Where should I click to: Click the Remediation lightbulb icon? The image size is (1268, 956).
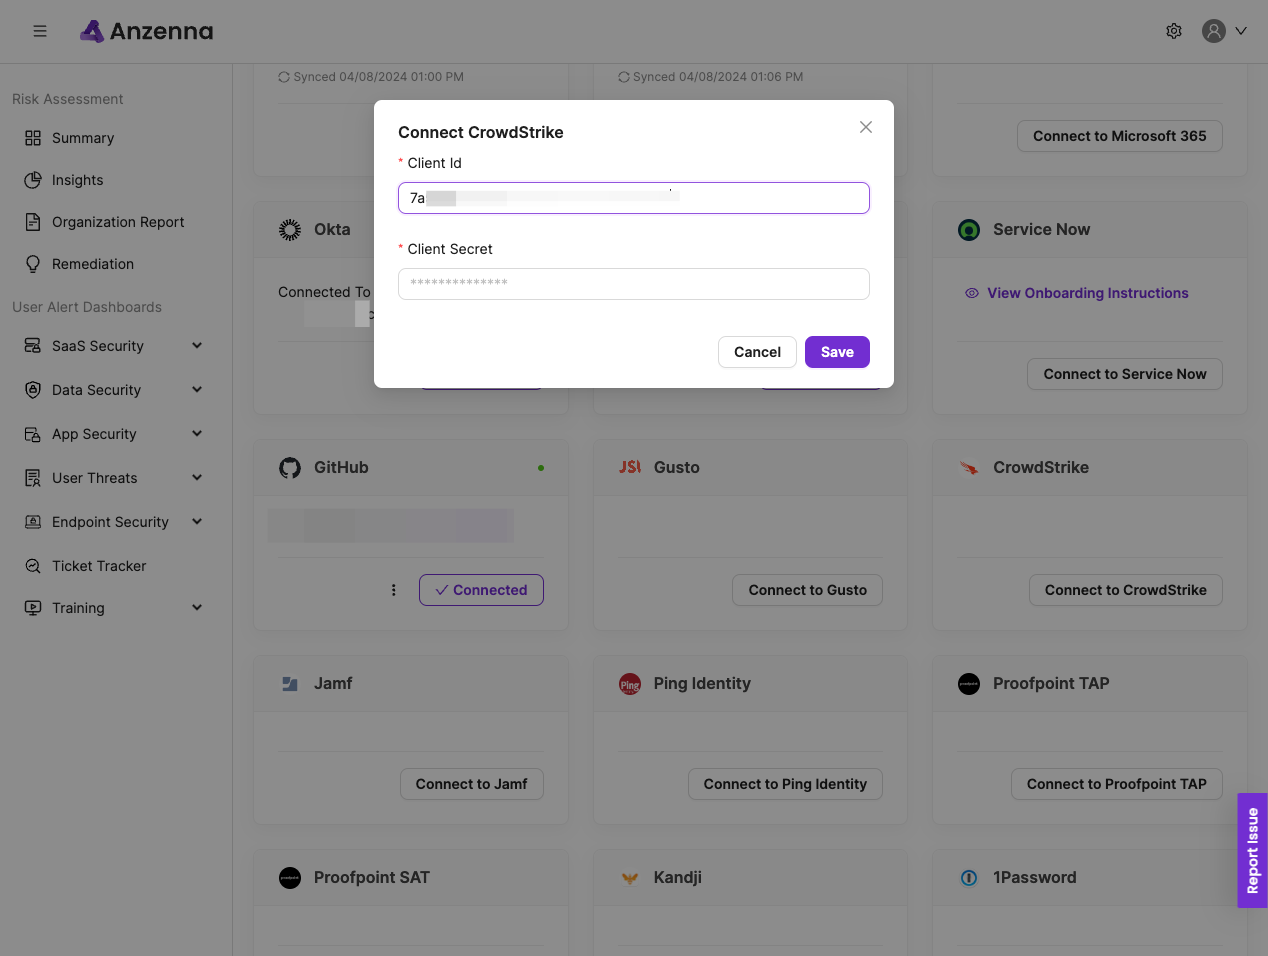[33, 264]
